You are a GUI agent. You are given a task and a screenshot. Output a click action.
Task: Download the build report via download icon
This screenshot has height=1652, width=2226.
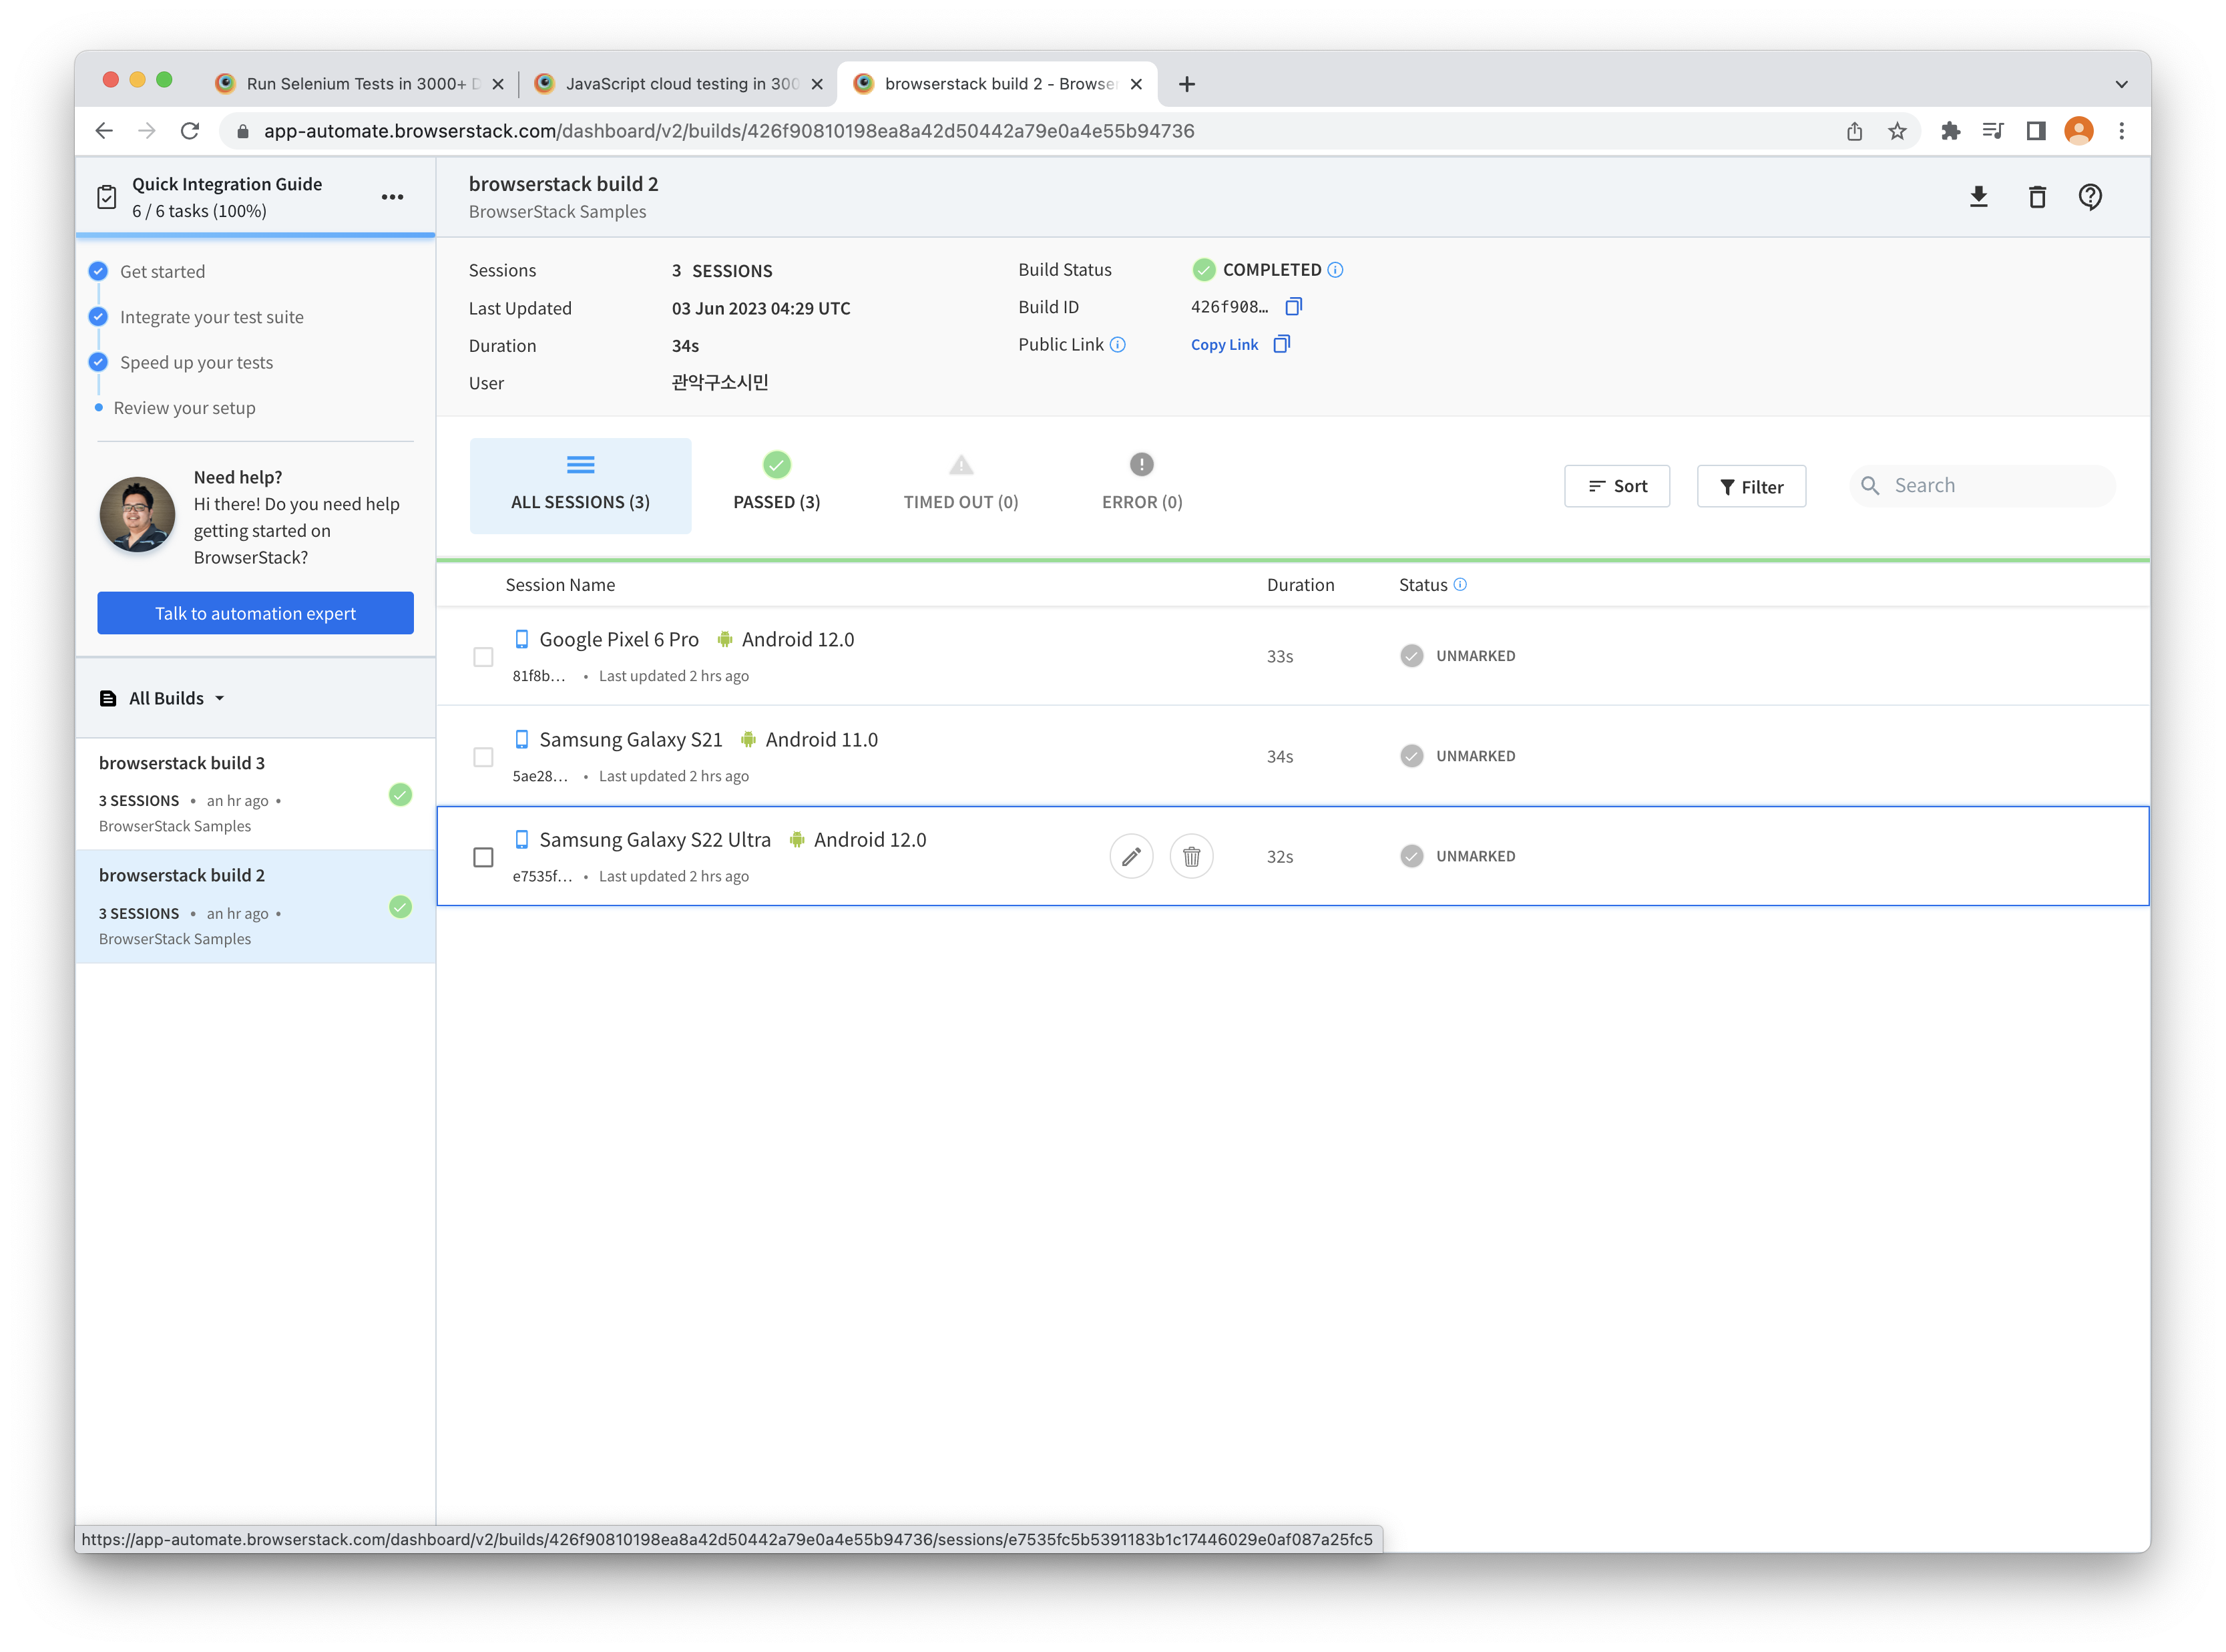(1978, 197)
